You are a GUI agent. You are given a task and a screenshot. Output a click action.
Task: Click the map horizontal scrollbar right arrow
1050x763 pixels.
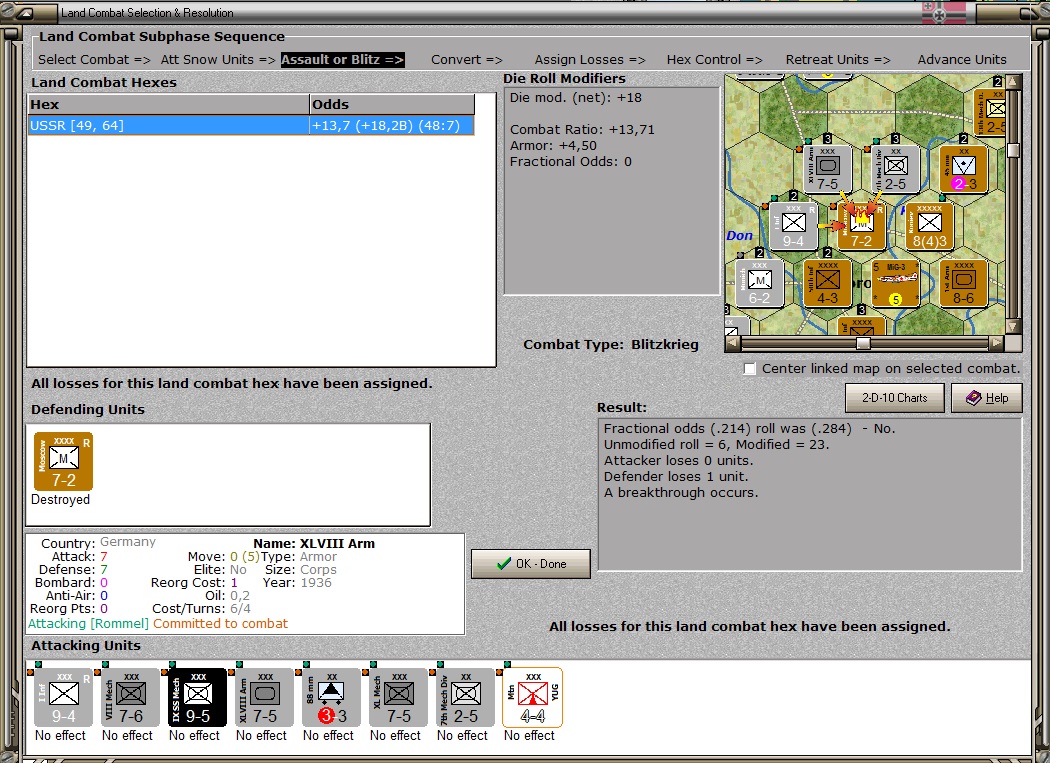pos(997,343)
